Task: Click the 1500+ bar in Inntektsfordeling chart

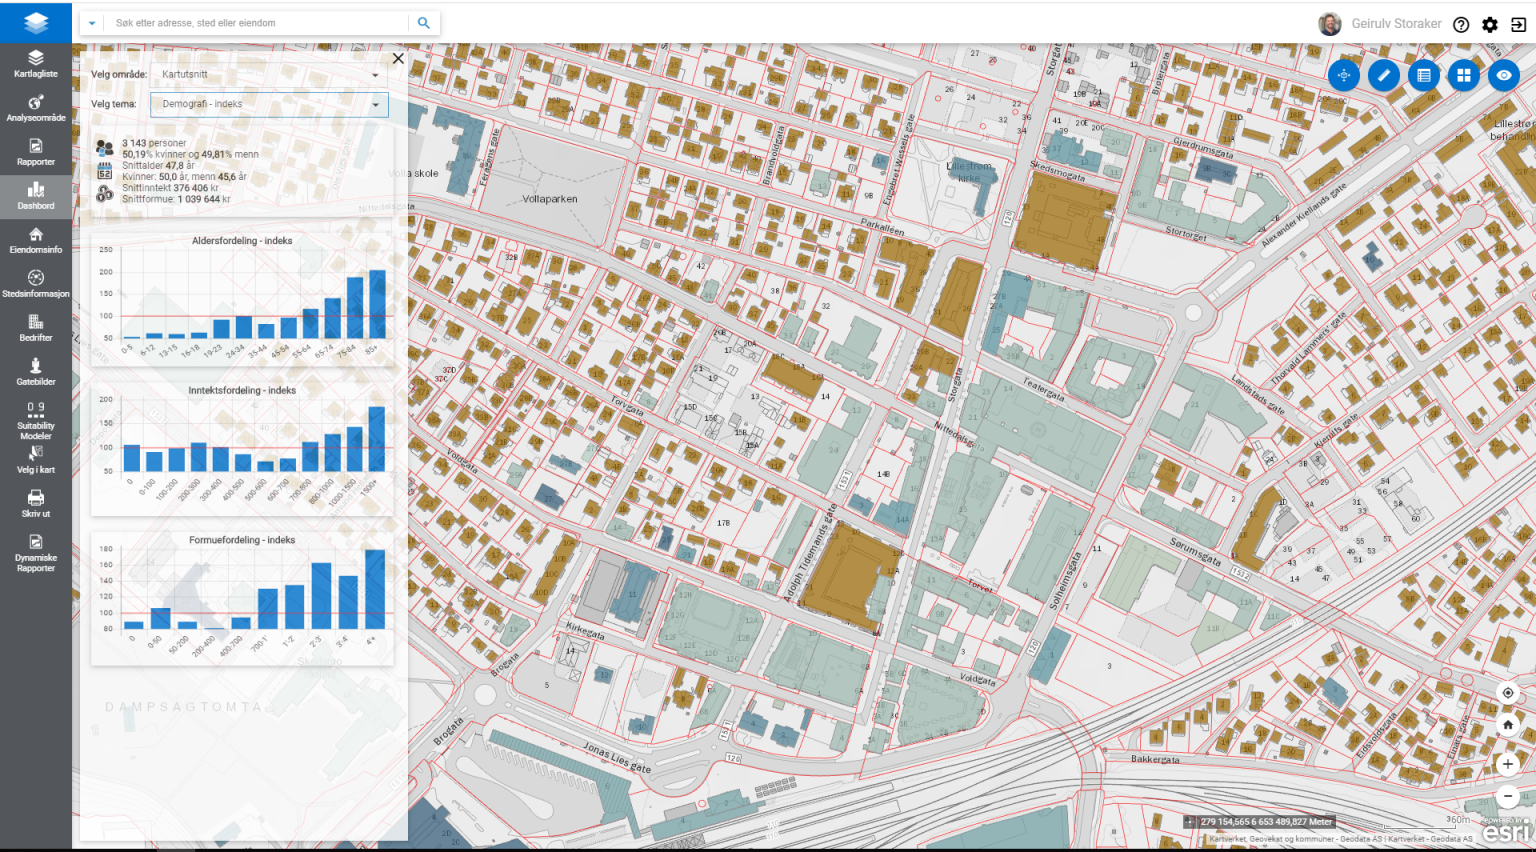Action: click(x=376, y=439)
